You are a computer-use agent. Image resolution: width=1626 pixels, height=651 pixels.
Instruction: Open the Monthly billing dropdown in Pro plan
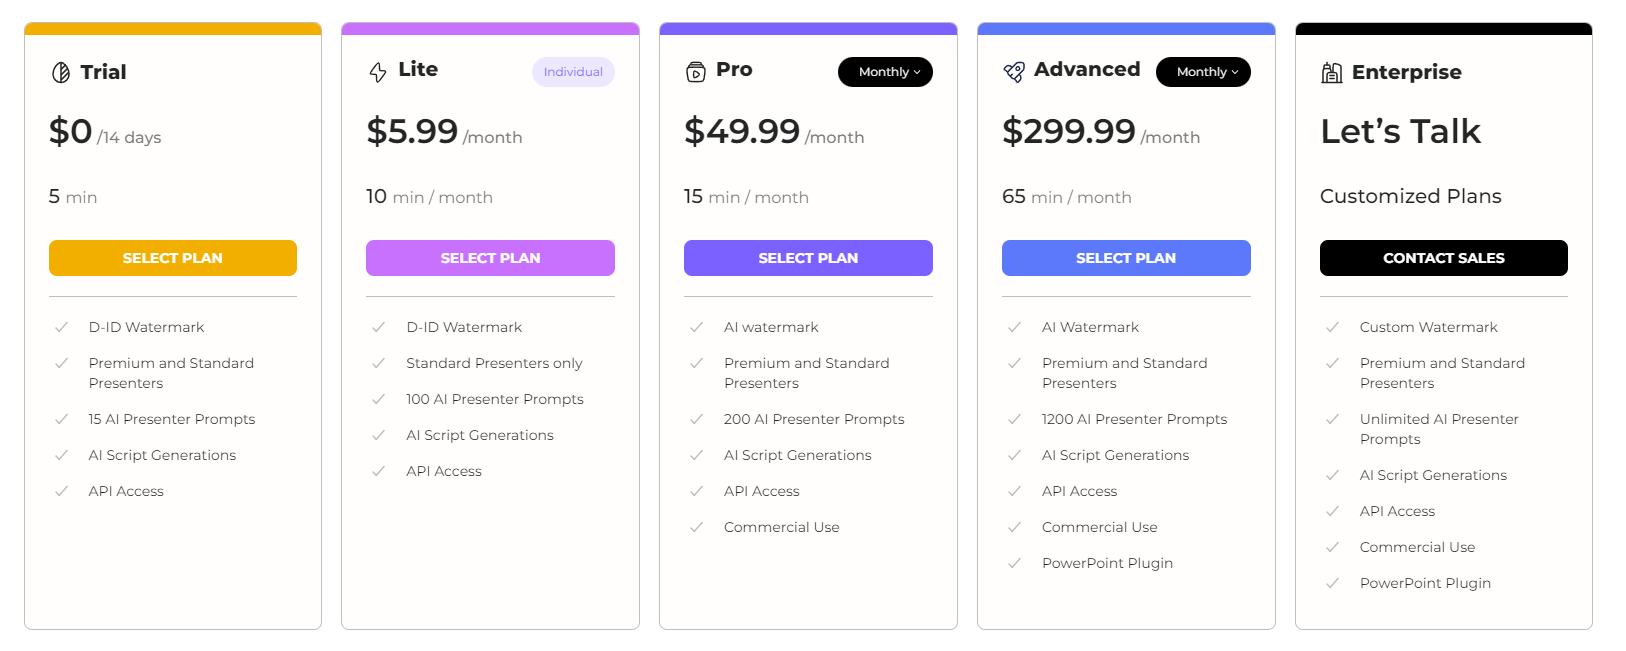885,72
